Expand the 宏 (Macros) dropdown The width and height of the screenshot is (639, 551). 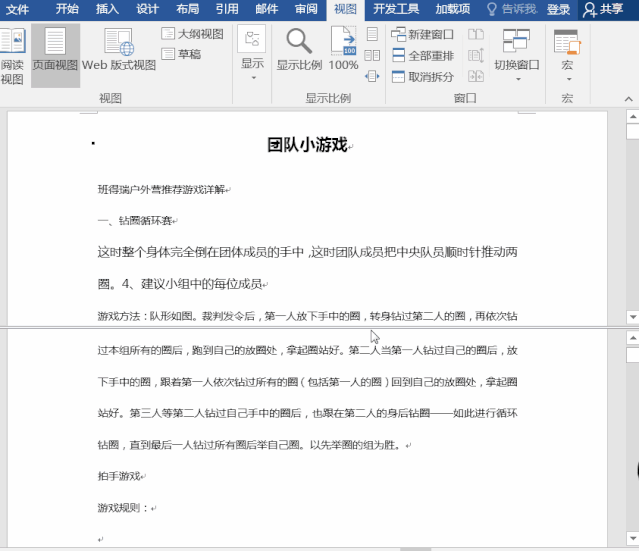567,54
